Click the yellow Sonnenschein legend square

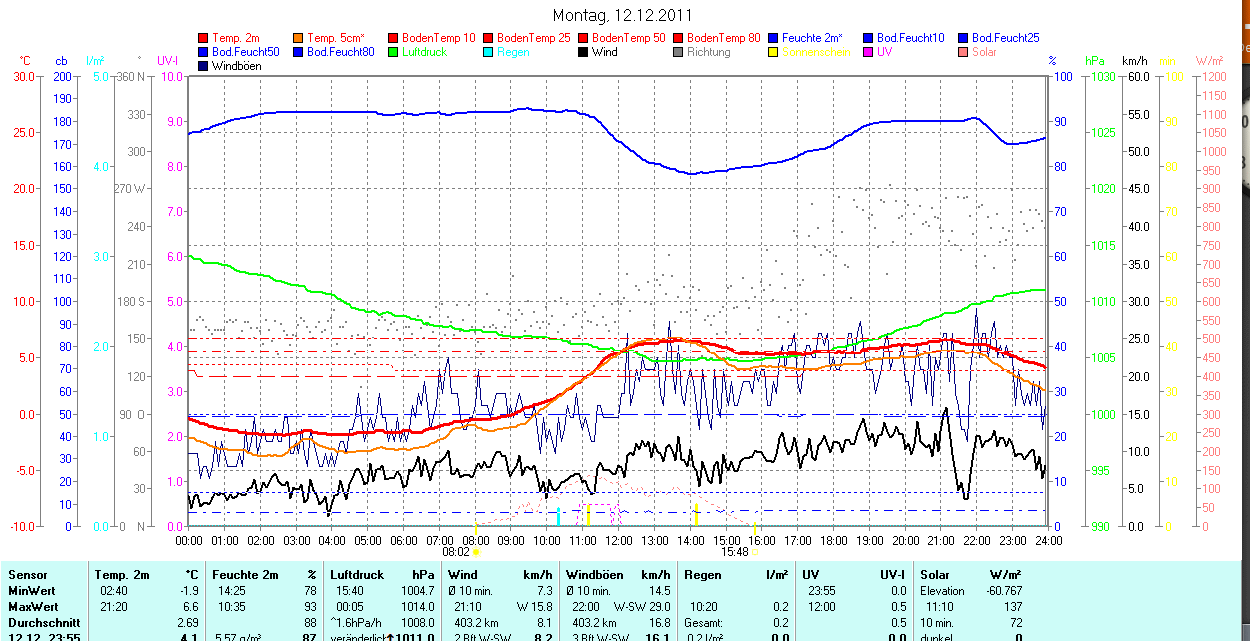774,52
